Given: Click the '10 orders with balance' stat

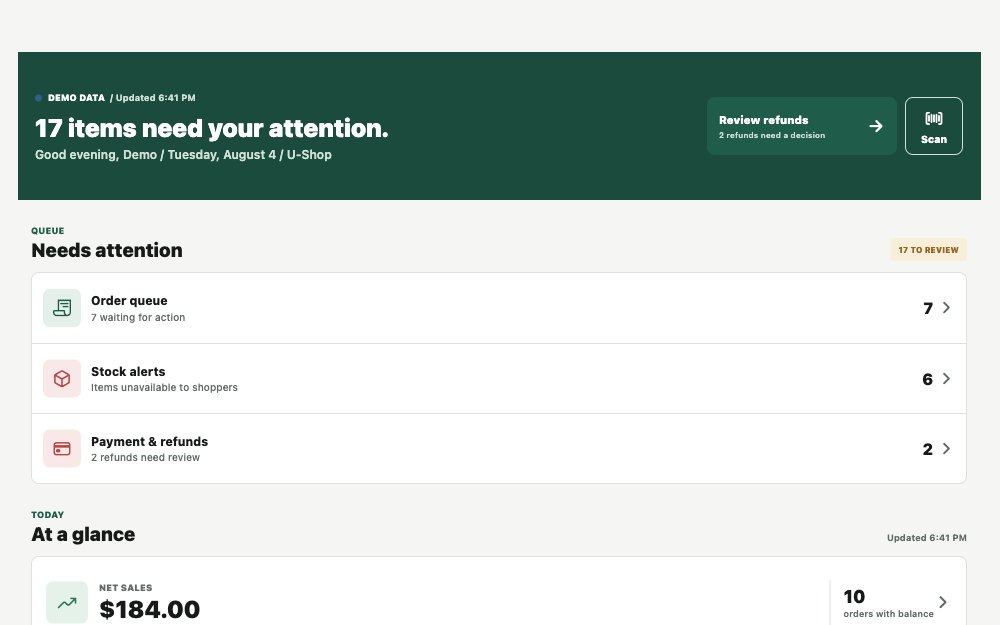Looking at the screenshot, I should [x=888, y=603].
